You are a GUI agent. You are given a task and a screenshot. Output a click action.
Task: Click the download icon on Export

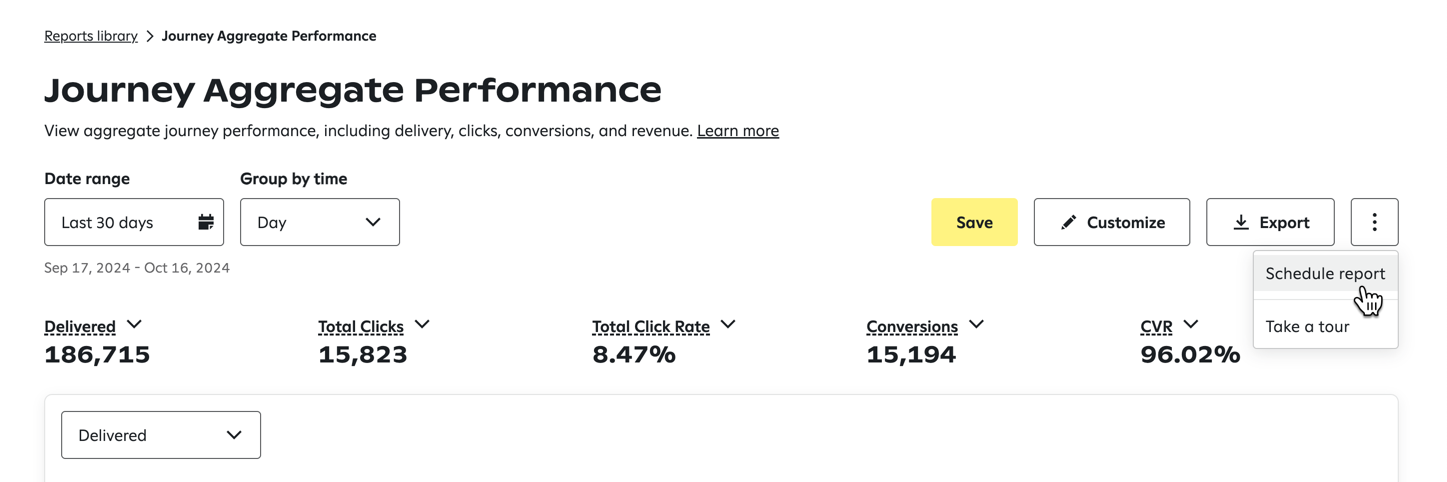point(1240,222)
